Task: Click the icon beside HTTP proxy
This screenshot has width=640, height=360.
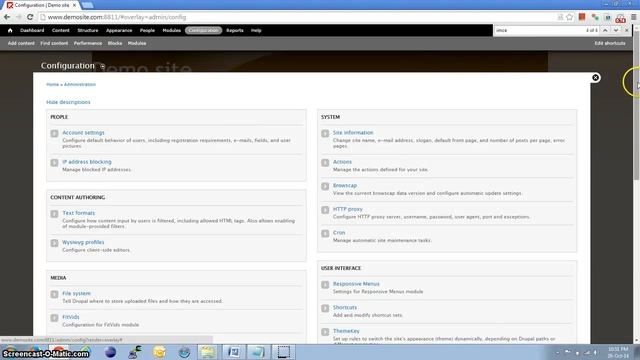Action: tap(325, 210)
